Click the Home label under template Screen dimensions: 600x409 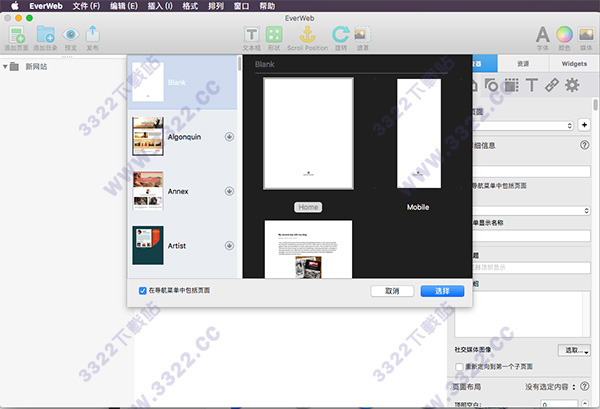pos(308,207)
